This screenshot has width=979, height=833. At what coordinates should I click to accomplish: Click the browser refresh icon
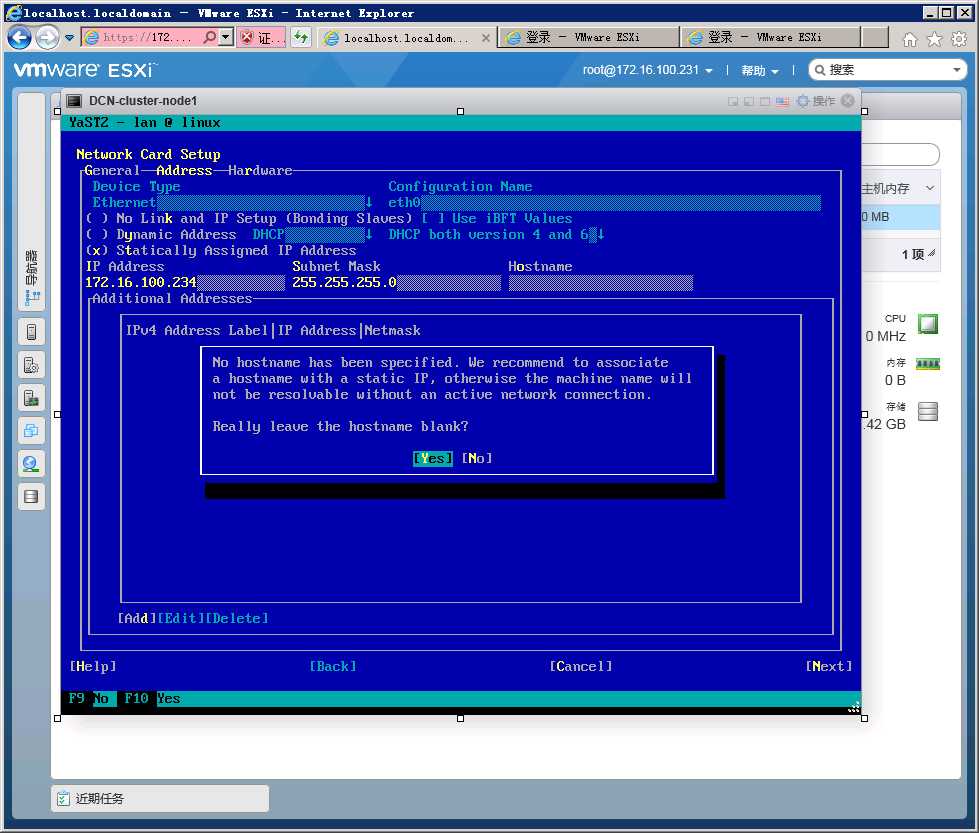pyautogui.click(x=302, y=37)
